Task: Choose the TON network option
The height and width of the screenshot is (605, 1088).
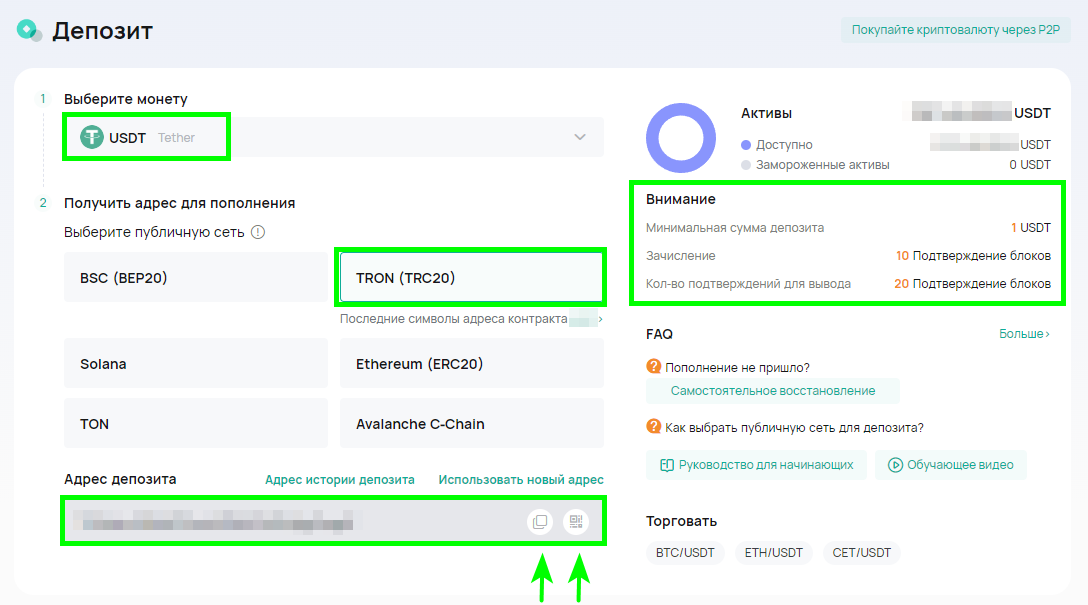Action: (195, 424)
